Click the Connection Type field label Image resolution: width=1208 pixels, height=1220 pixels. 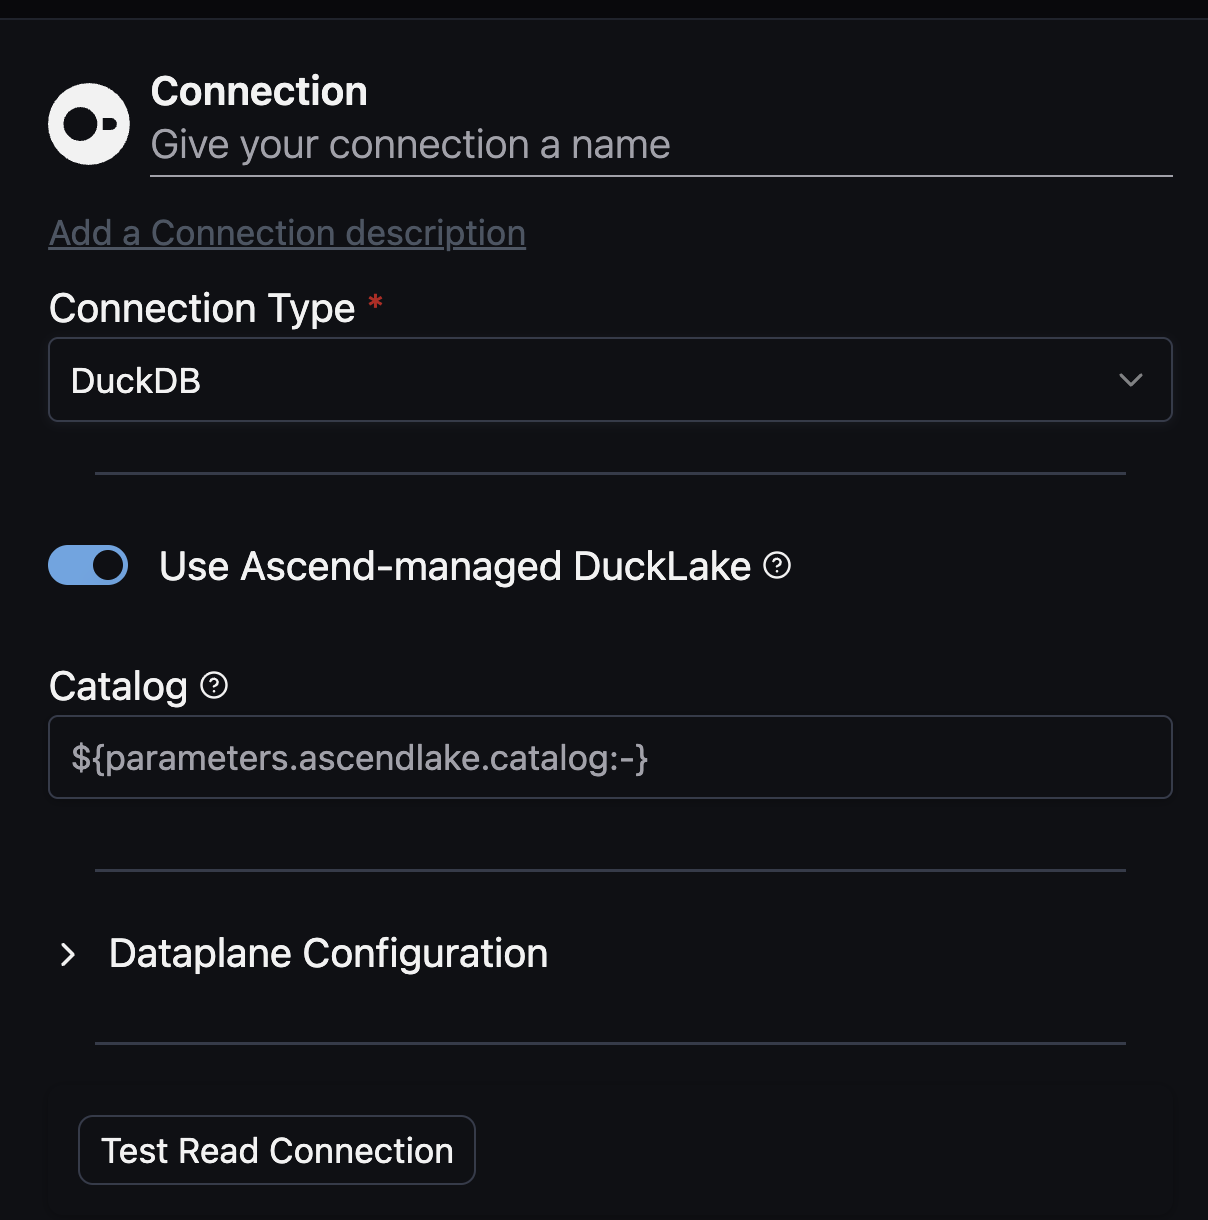click(202, 309)
